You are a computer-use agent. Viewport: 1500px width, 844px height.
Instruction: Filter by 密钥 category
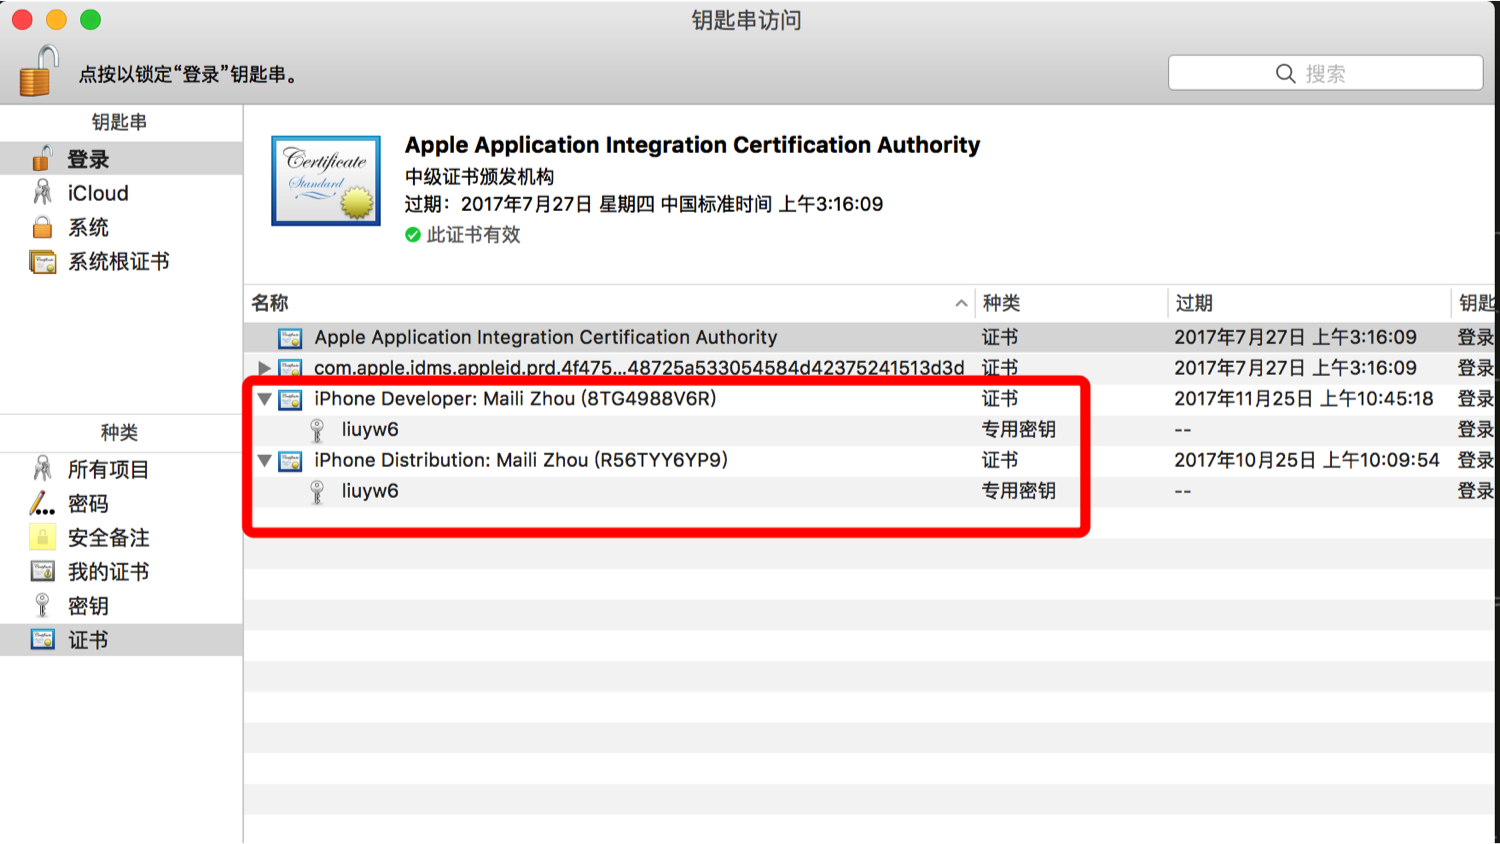point(88,606)
